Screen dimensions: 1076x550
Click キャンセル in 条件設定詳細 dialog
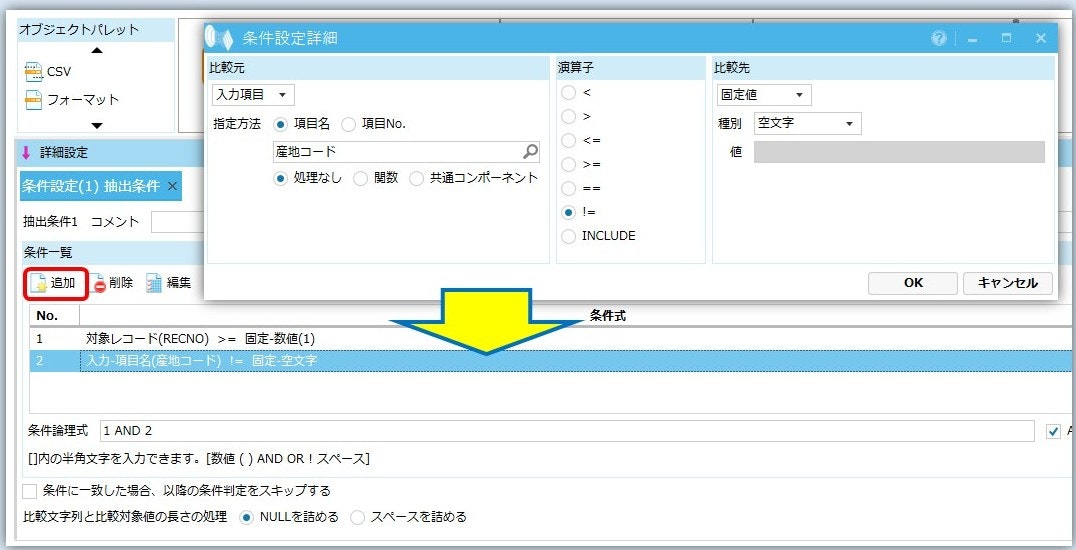point(1007,283)
